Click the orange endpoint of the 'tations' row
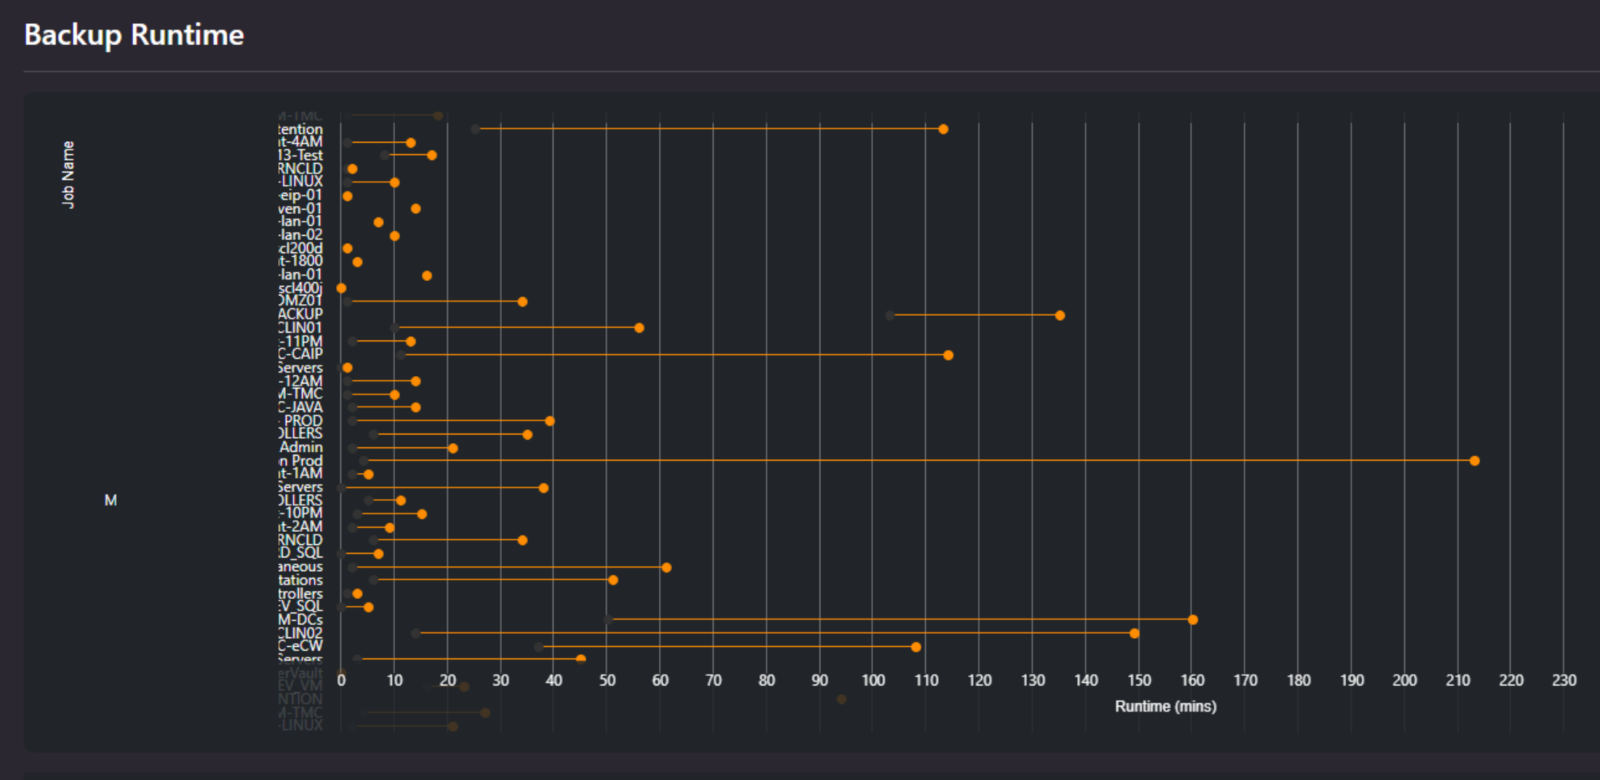 tap(613, 580)
